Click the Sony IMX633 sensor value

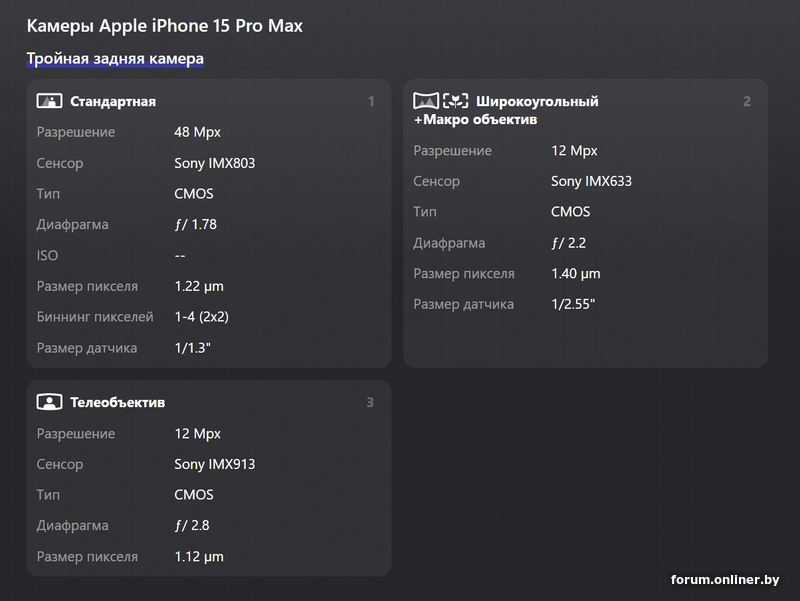(x=591, y=182)
